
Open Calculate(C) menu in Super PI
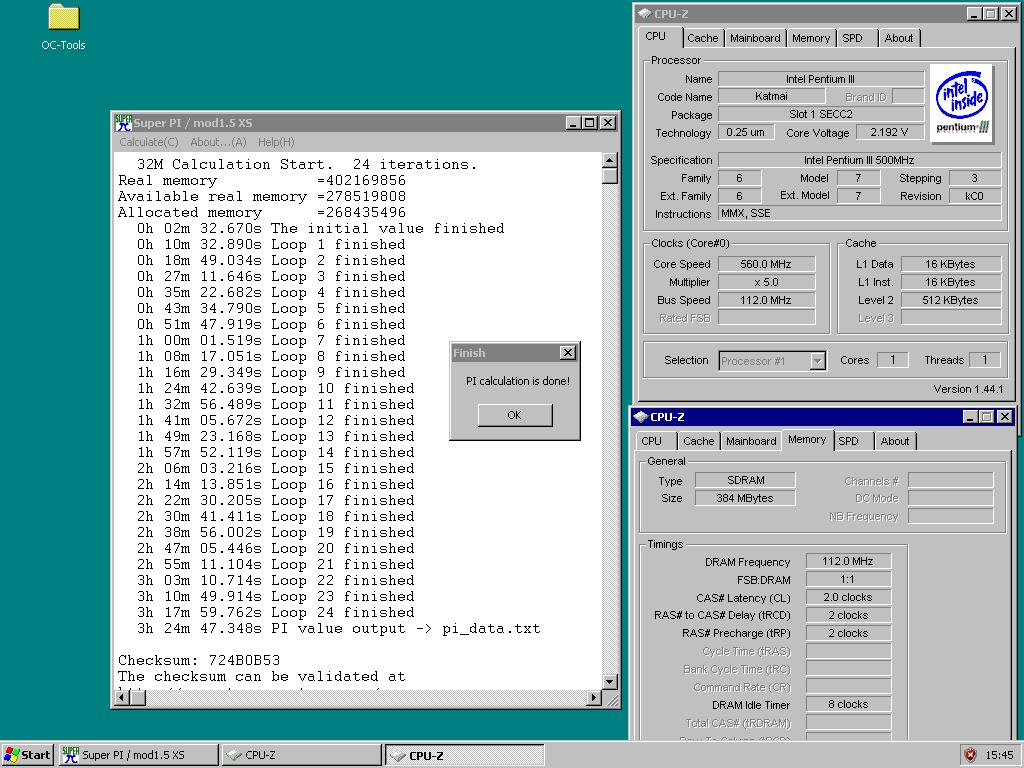(x=149, y=142)
